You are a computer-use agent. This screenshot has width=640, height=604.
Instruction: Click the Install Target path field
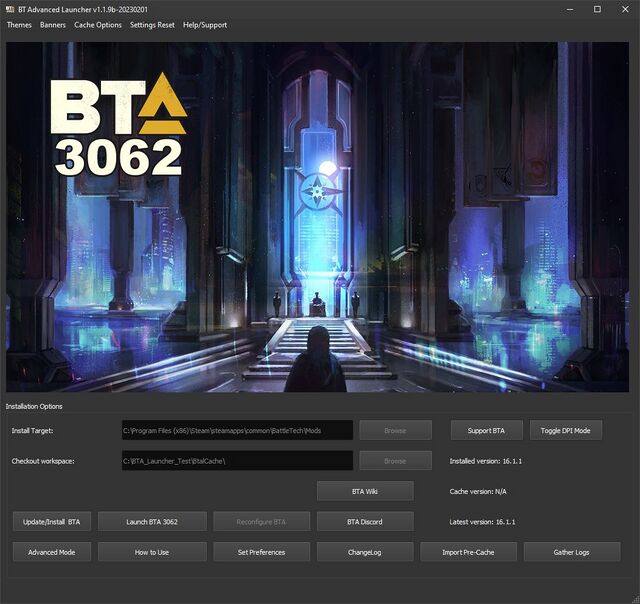pos(237,430)
